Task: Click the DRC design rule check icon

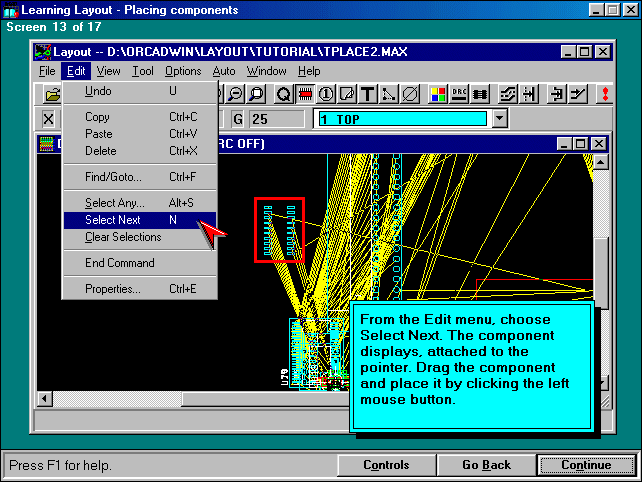Action: [x=461, y=94]
